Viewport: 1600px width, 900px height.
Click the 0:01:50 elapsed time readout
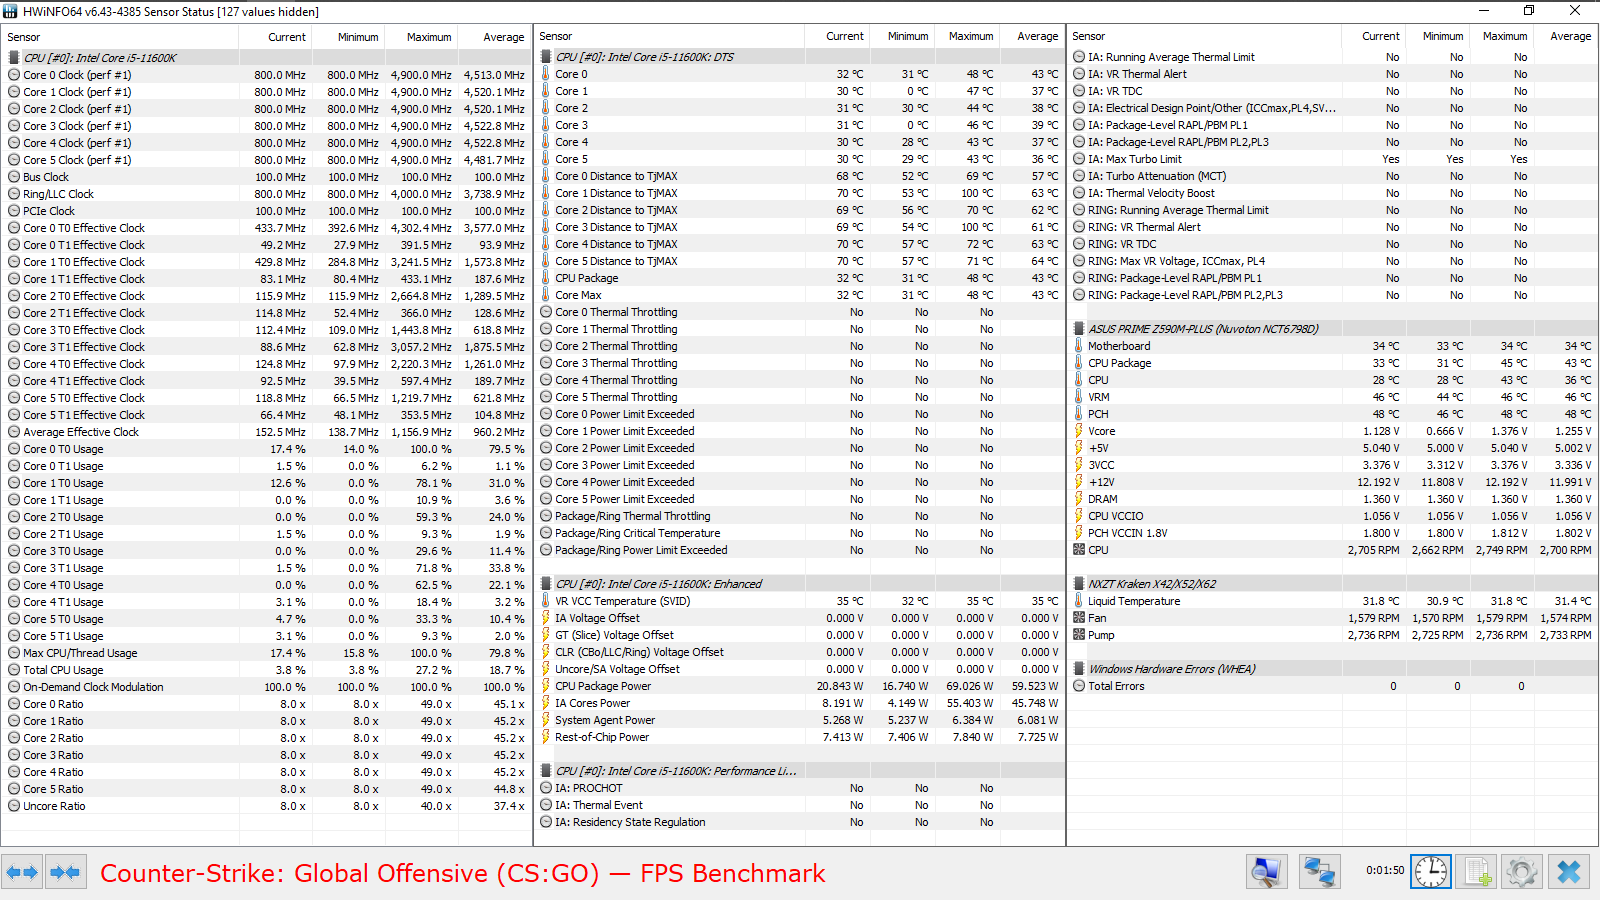[x=1385, y=870]
